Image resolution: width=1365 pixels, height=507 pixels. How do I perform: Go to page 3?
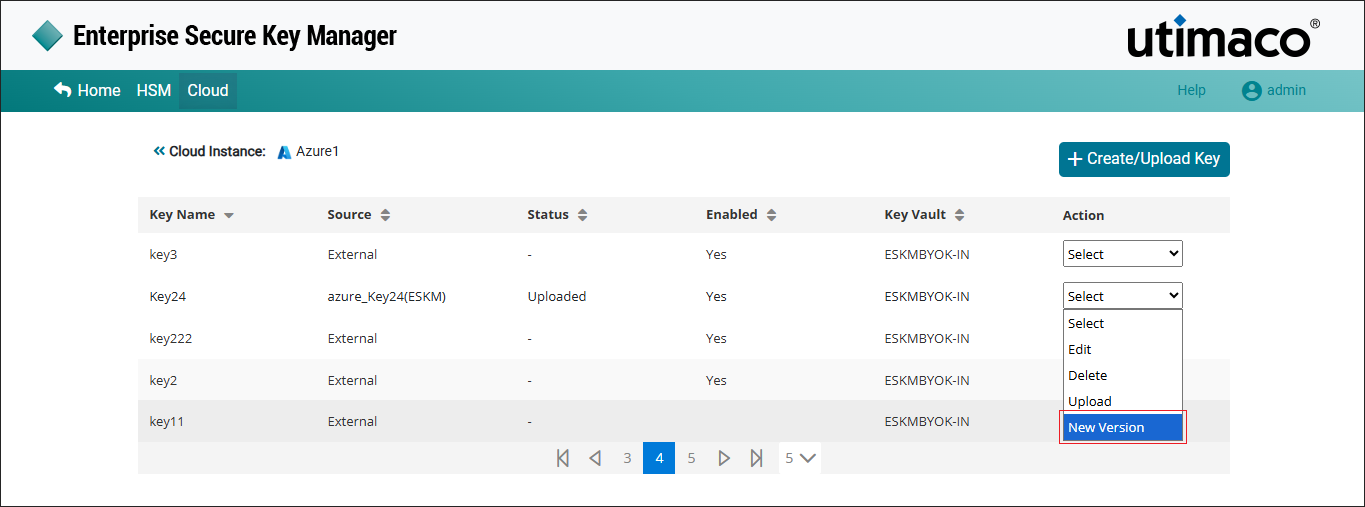(x=627, y=458)
